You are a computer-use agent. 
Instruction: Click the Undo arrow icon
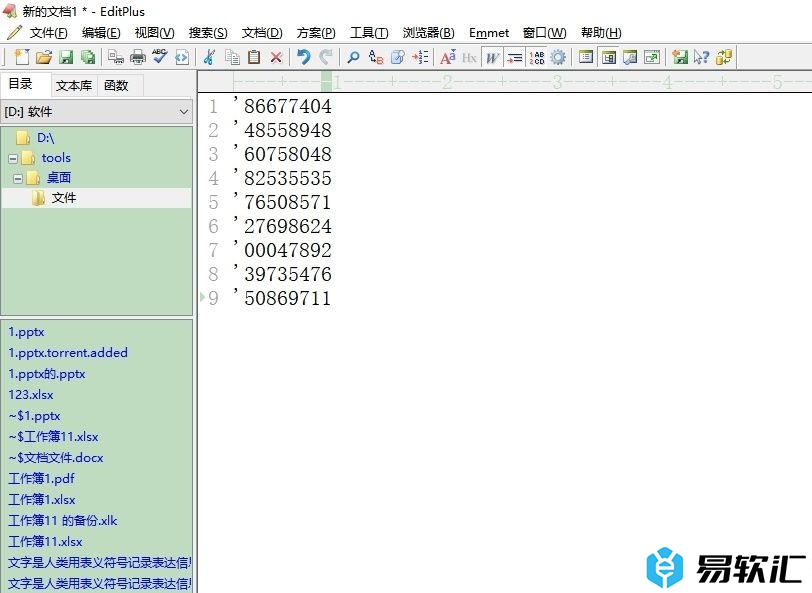[303, 57]
